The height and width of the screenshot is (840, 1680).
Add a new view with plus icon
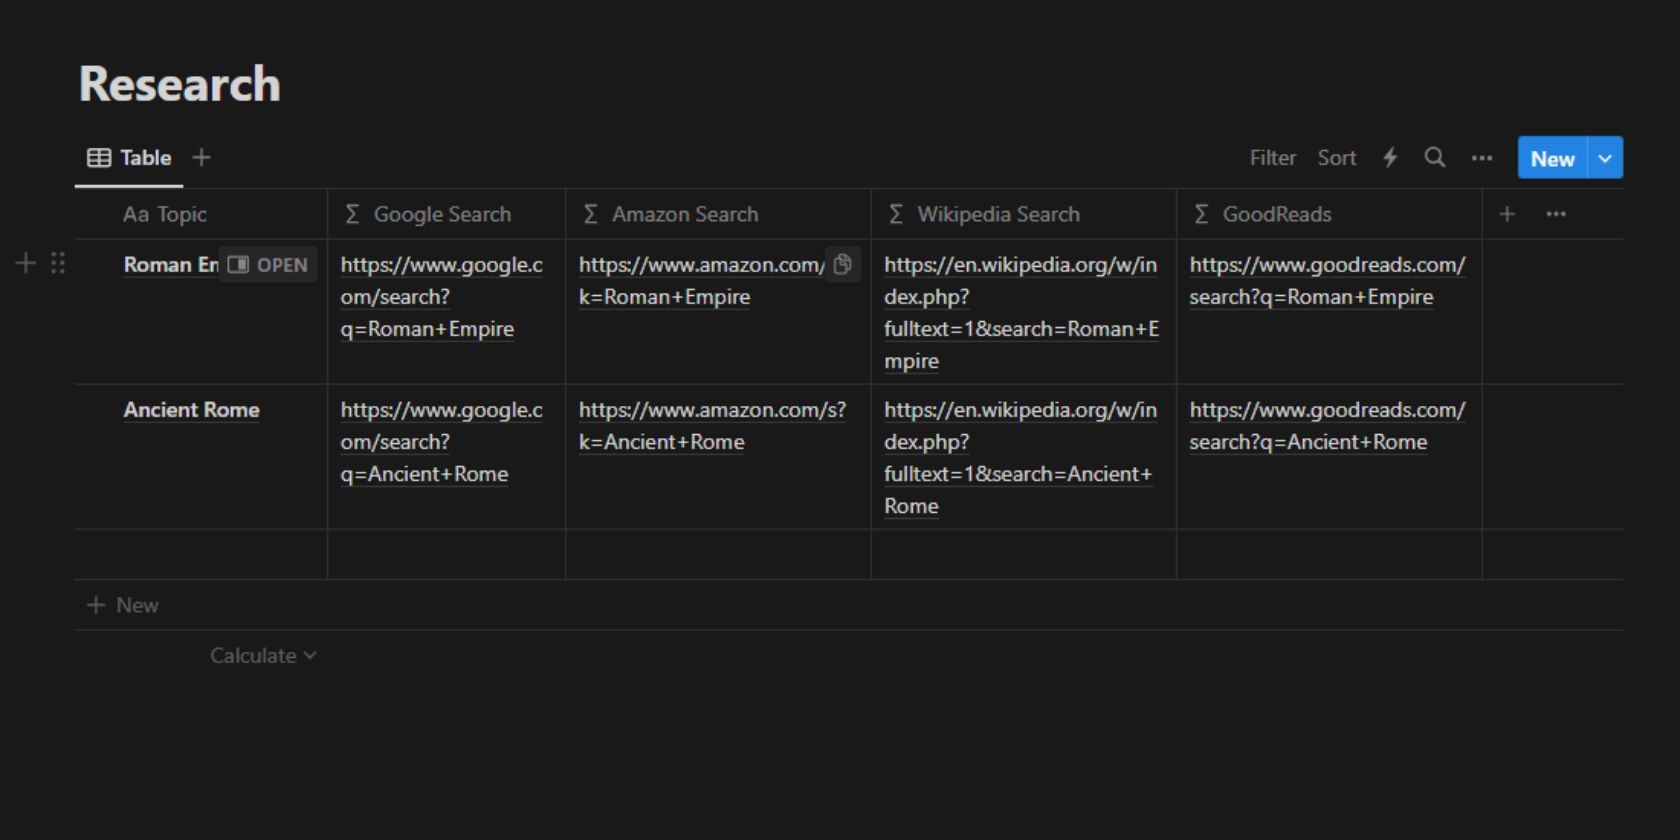[x=201, y=158]
